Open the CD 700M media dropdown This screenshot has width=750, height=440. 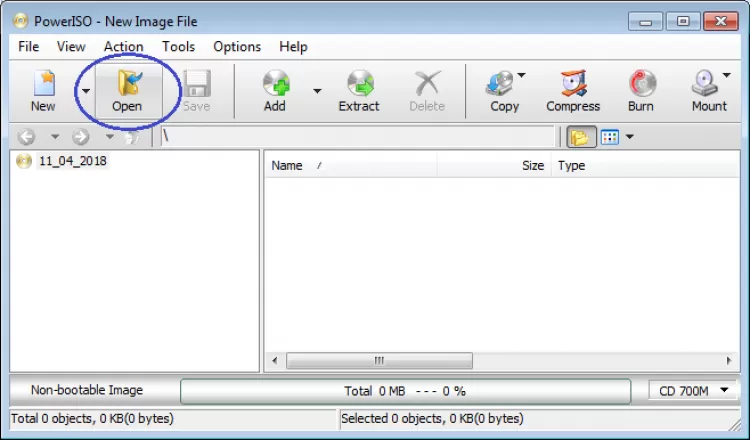(x=694, y=391)
